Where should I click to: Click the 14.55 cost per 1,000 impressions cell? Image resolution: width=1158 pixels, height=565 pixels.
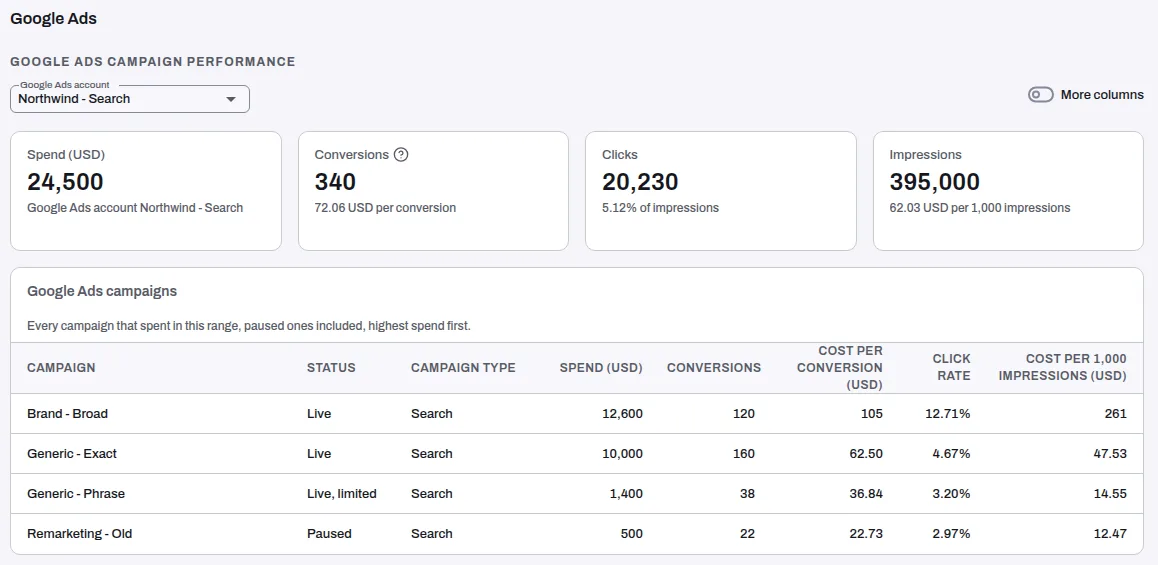click(x=1110, y=493)
